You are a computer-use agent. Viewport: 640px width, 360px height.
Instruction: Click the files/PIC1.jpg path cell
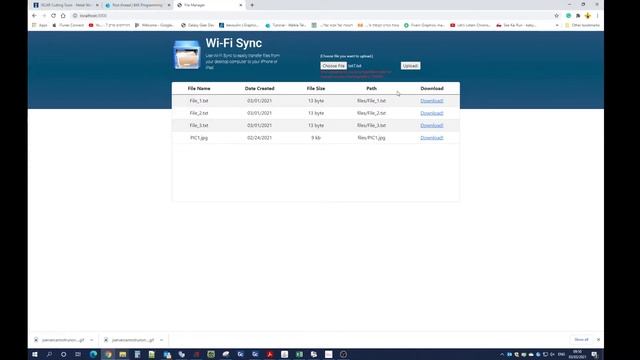(x=371, y=138)
